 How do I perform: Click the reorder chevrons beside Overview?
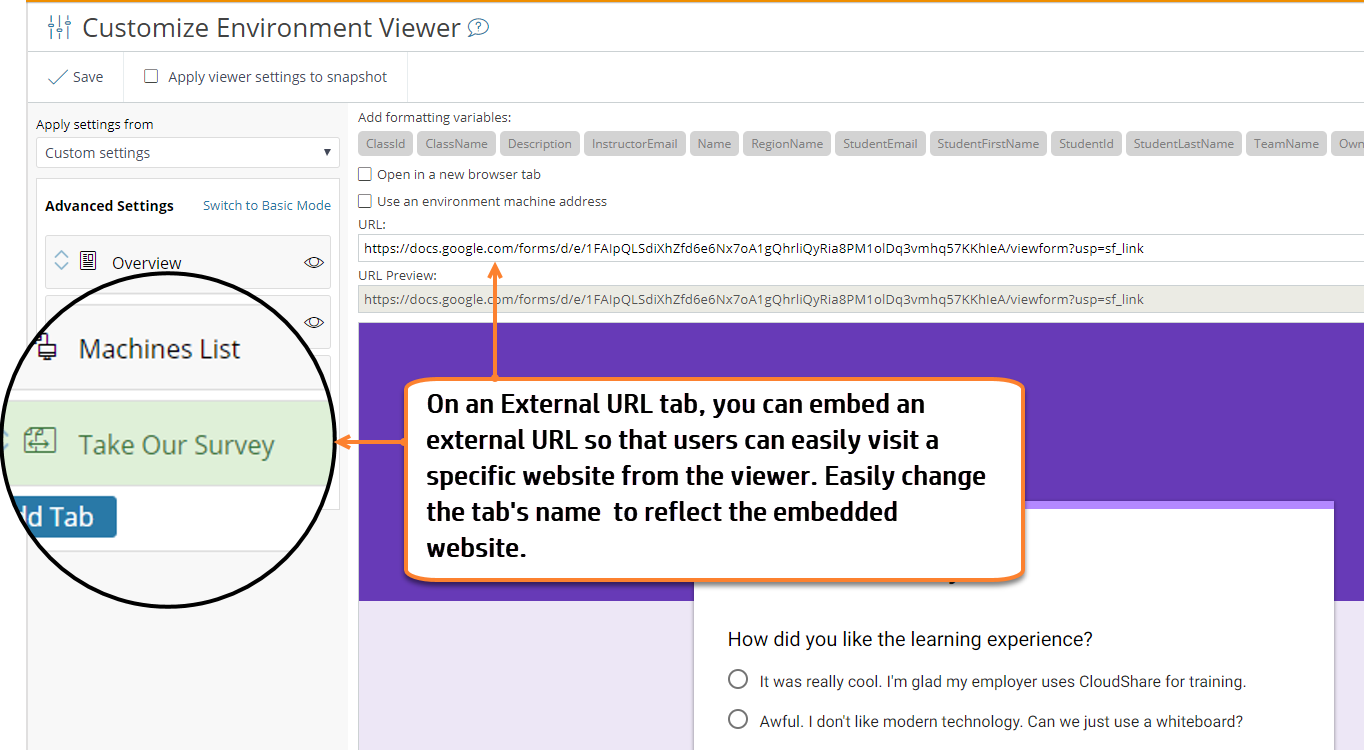[61, 262]
